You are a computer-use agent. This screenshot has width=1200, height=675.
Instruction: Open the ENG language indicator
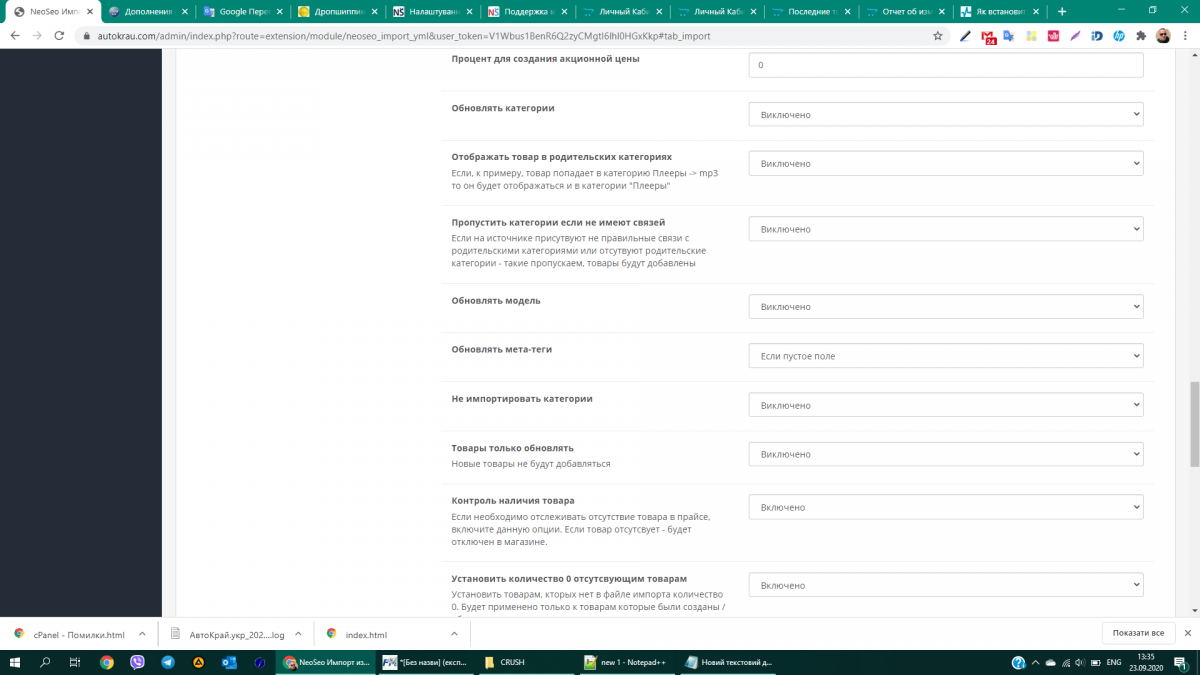1113,662
